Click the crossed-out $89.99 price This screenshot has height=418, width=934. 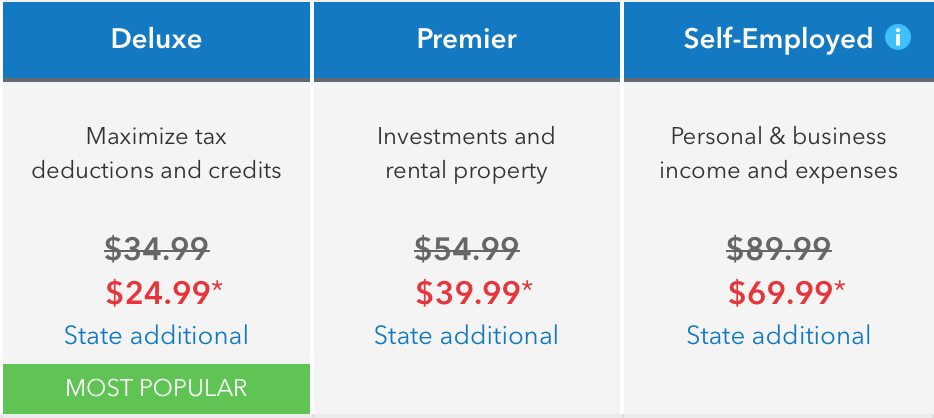pos(779,248)
